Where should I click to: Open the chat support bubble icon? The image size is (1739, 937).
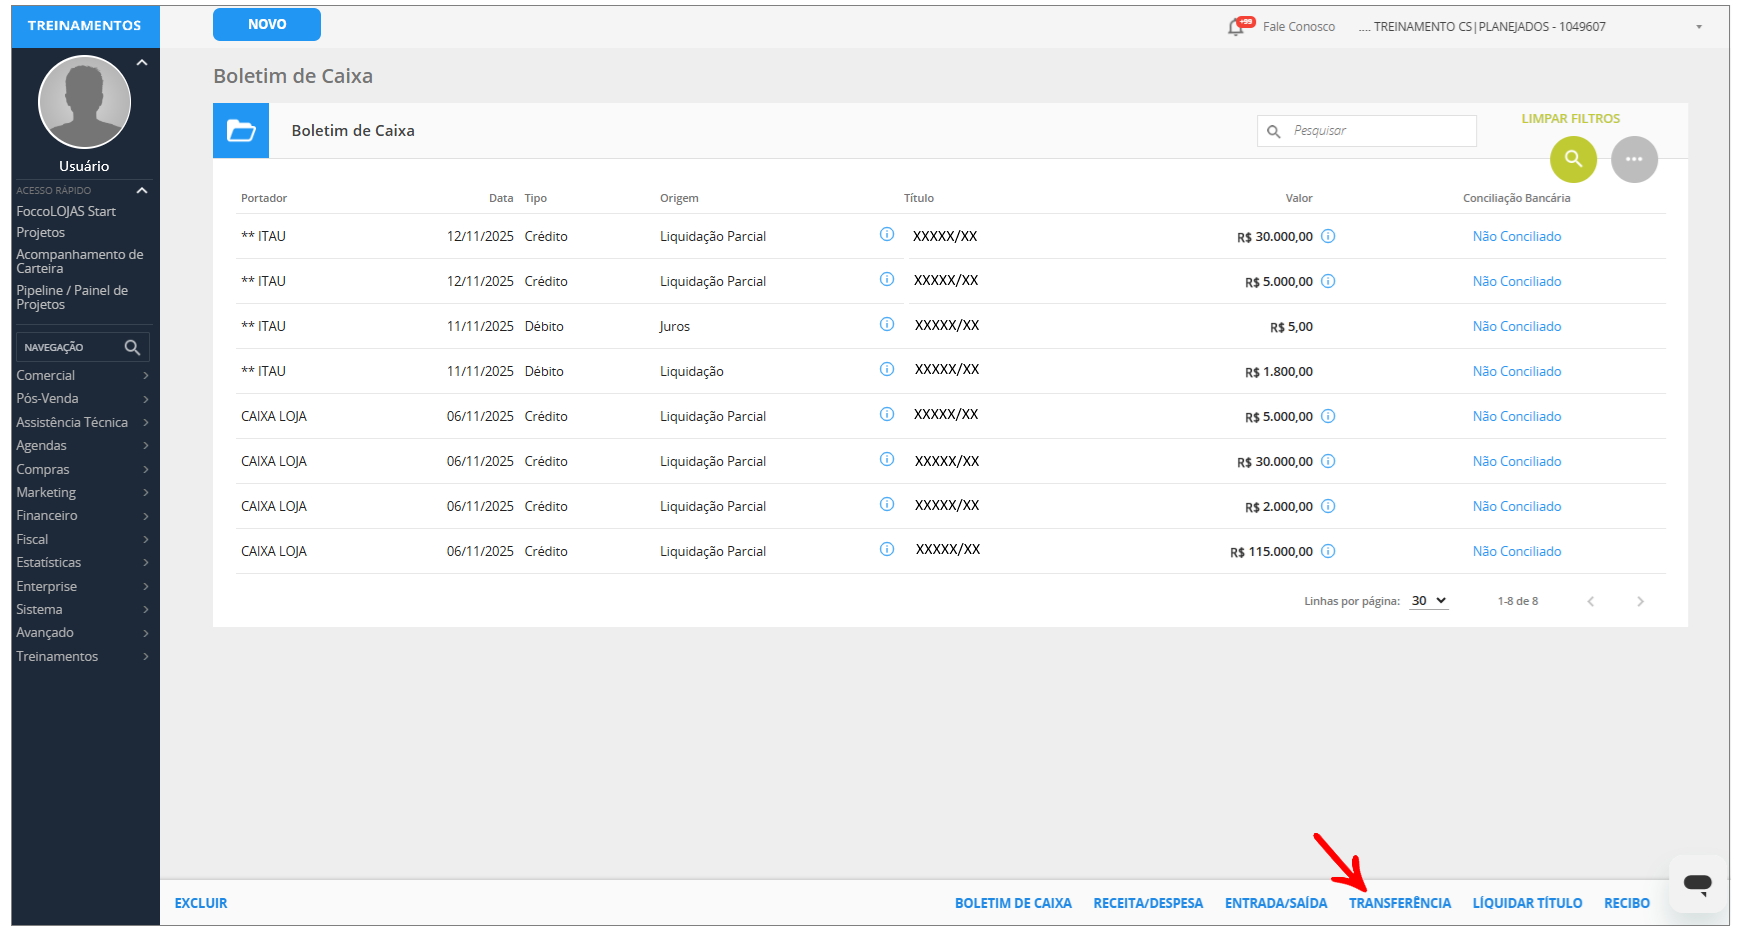1697,883
